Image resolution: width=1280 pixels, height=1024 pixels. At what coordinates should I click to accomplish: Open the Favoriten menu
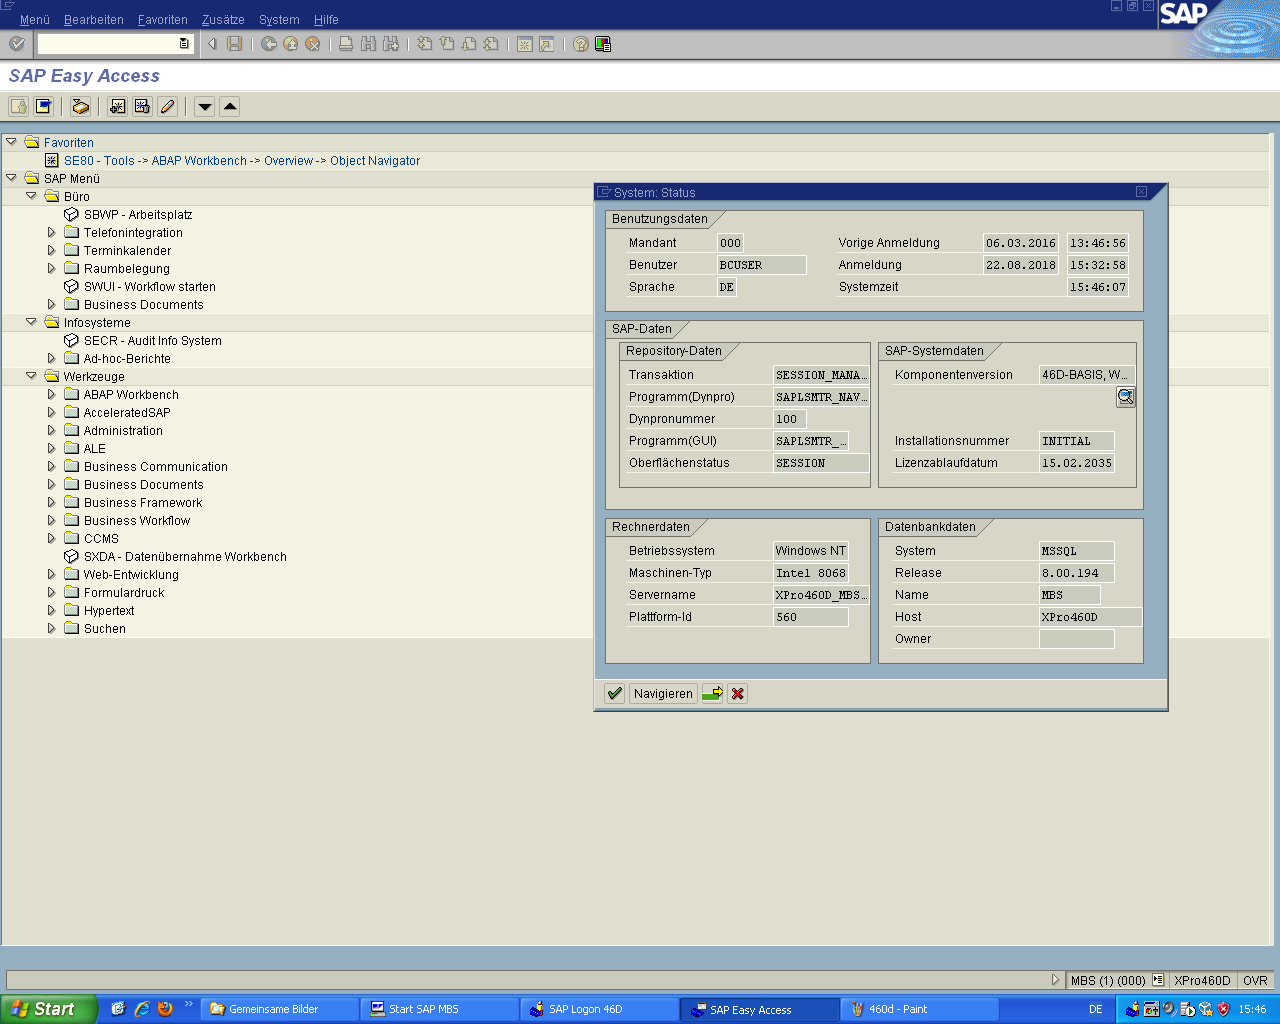163,20
